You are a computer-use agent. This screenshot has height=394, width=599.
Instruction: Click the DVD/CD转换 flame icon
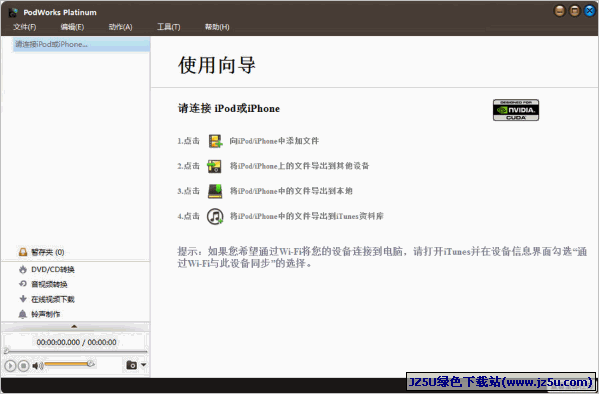coord(23,269)
